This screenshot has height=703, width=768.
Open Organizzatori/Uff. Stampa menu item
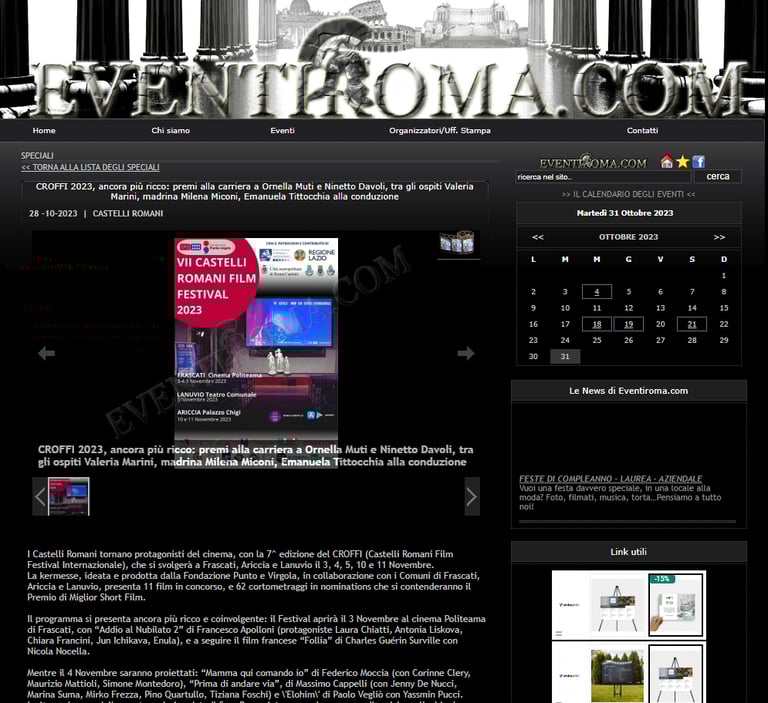pyautogui.click(x=440, y=130)
